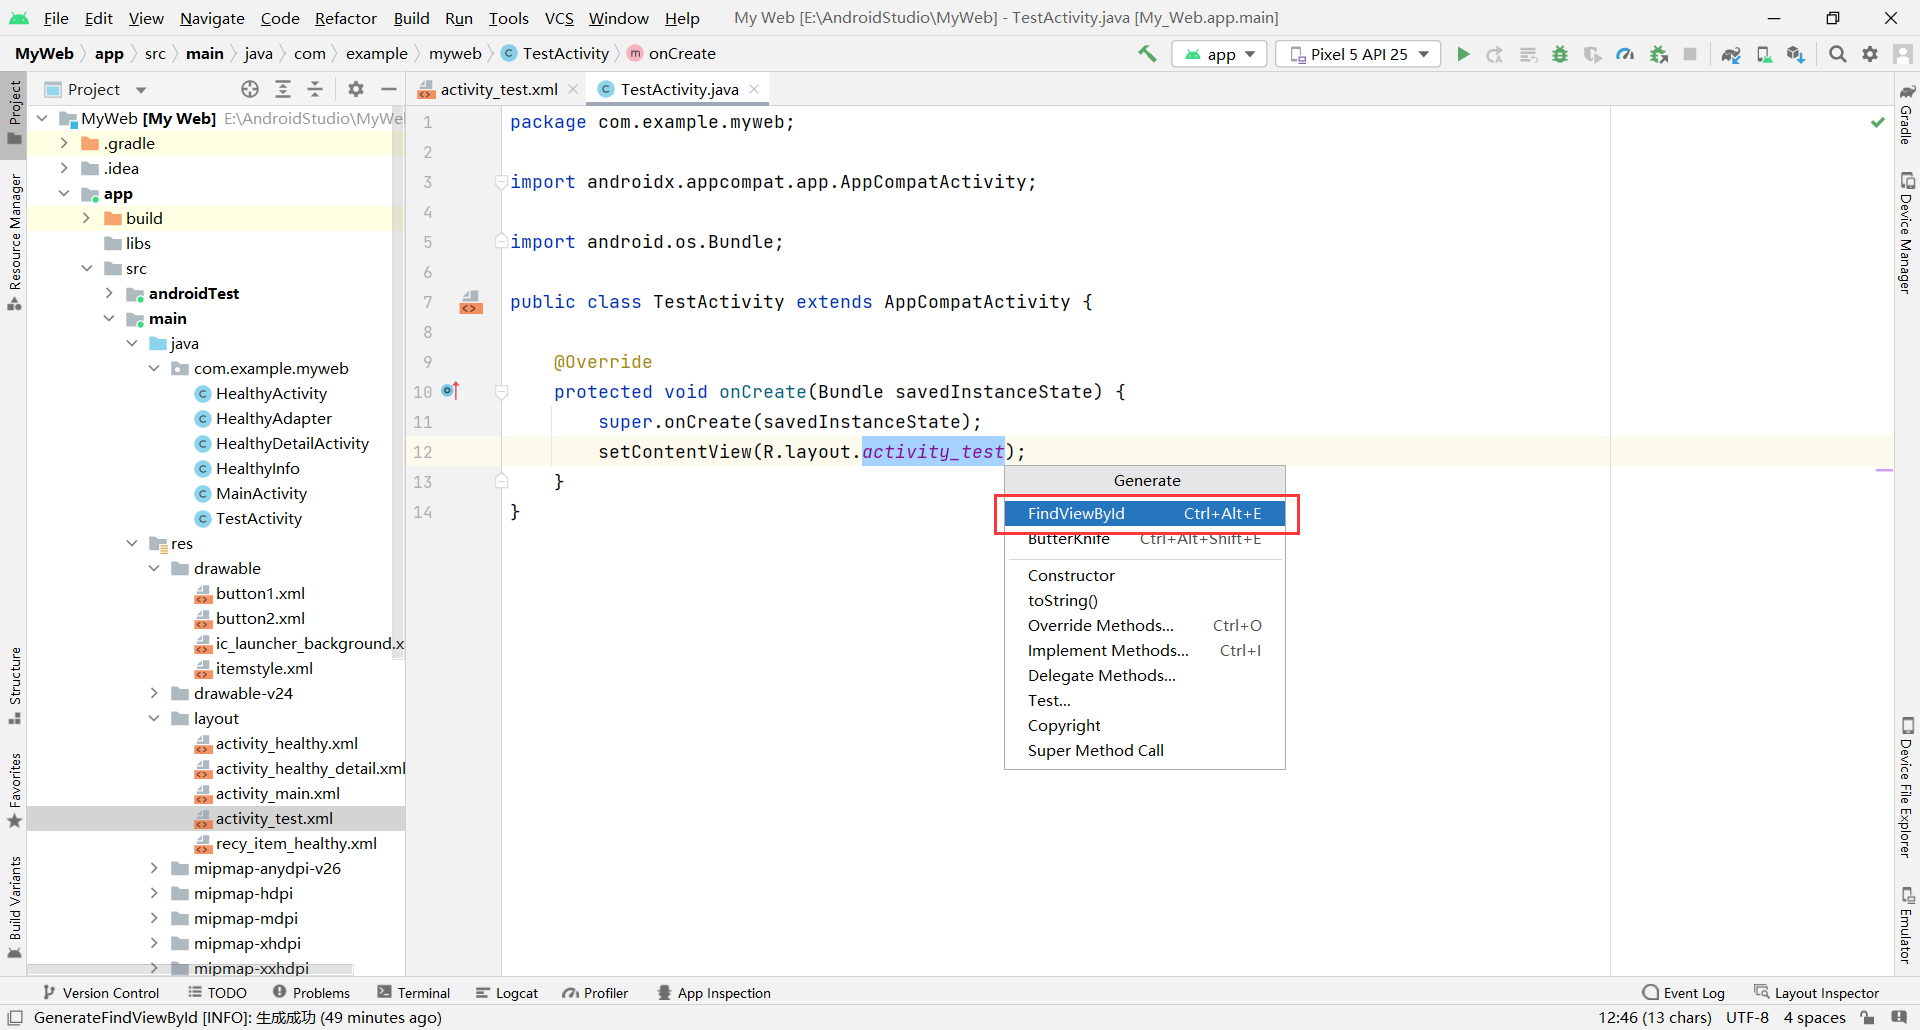Viewport: 1920px width, 1030px height.
Task: Open the SDK Manager toolbar icon
Action: (x=1797, y=54)
